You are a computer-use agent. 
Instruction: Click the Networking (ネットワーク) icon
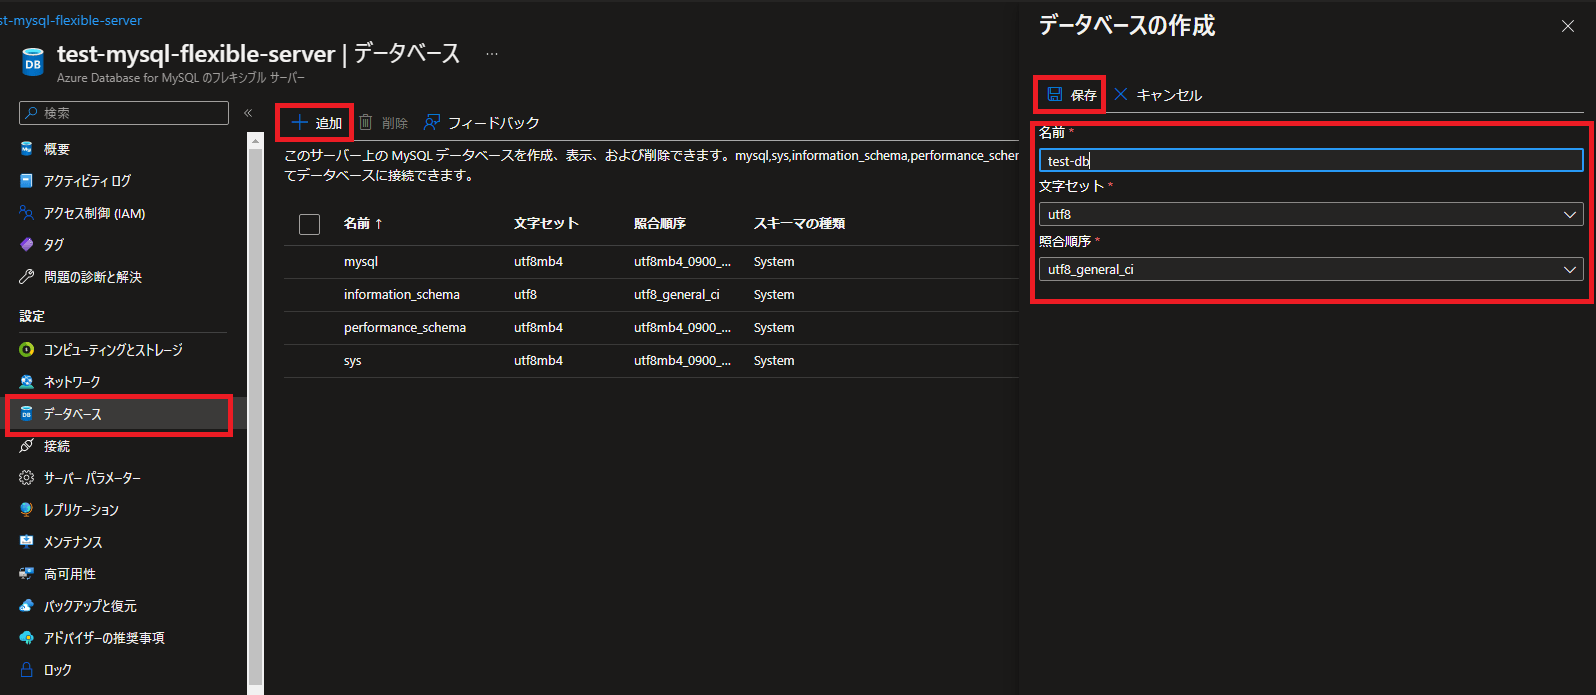27,382
